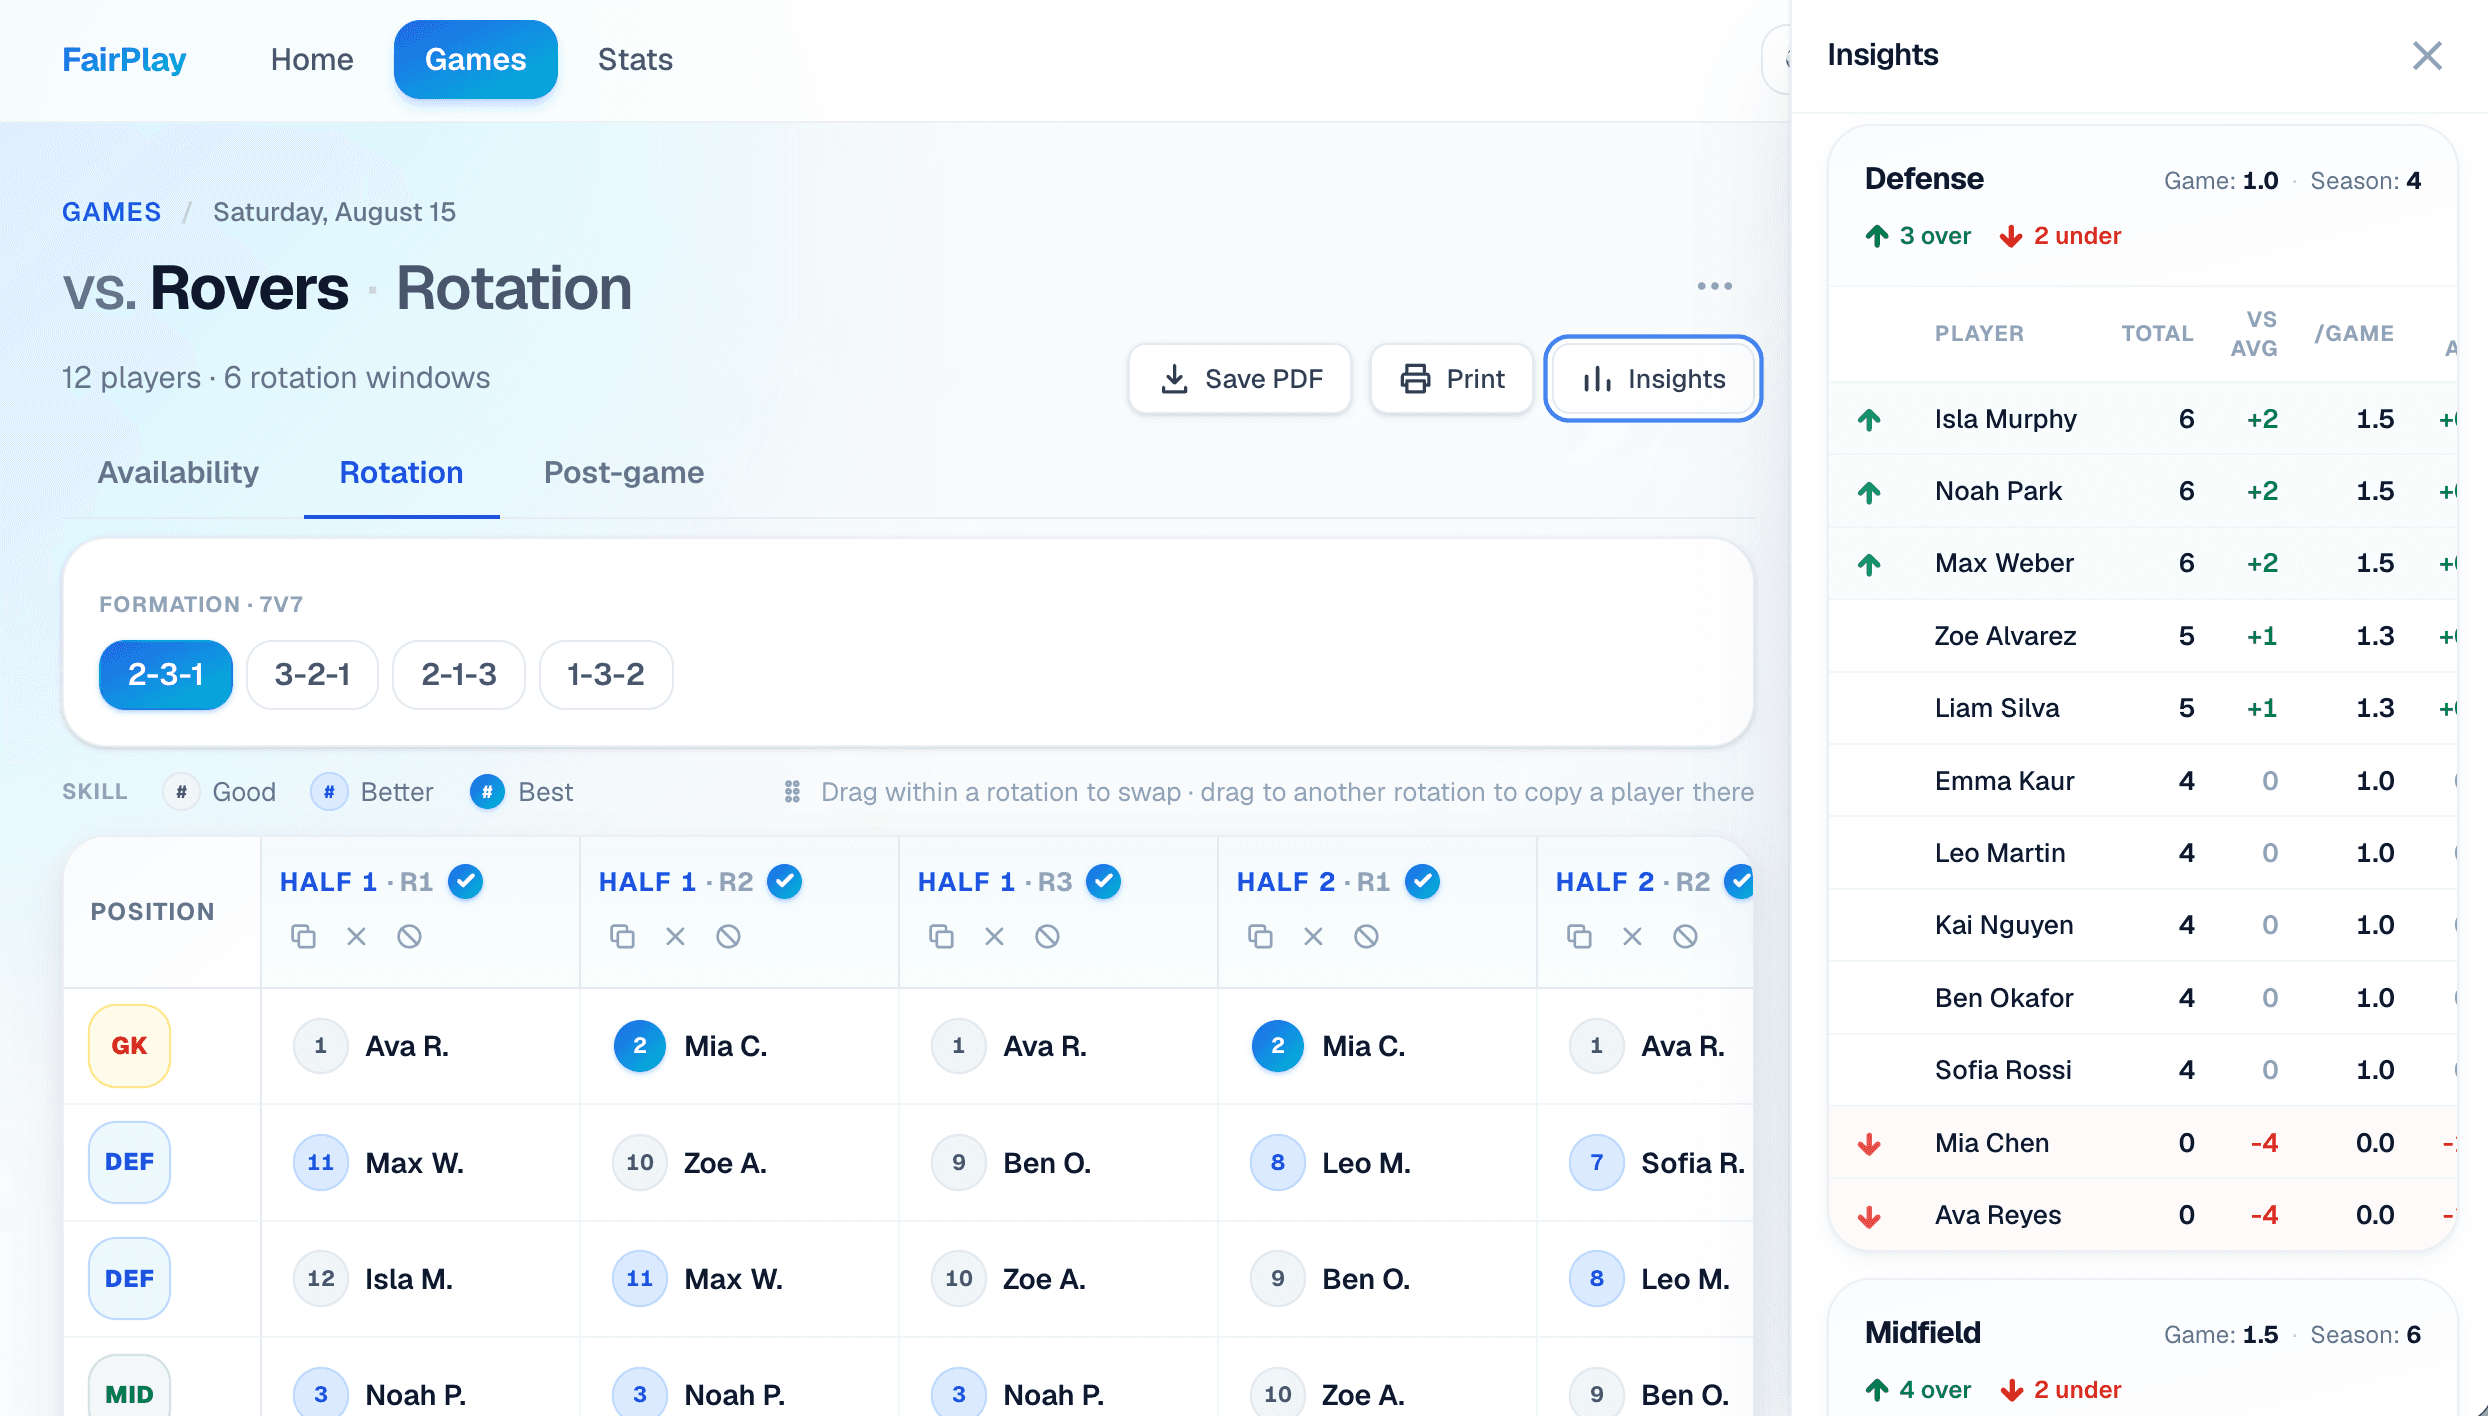Viewport: 2488px width, 1416px height.
Task: Click the block icon under Half 1 R1
Action: tap(409, 936)
